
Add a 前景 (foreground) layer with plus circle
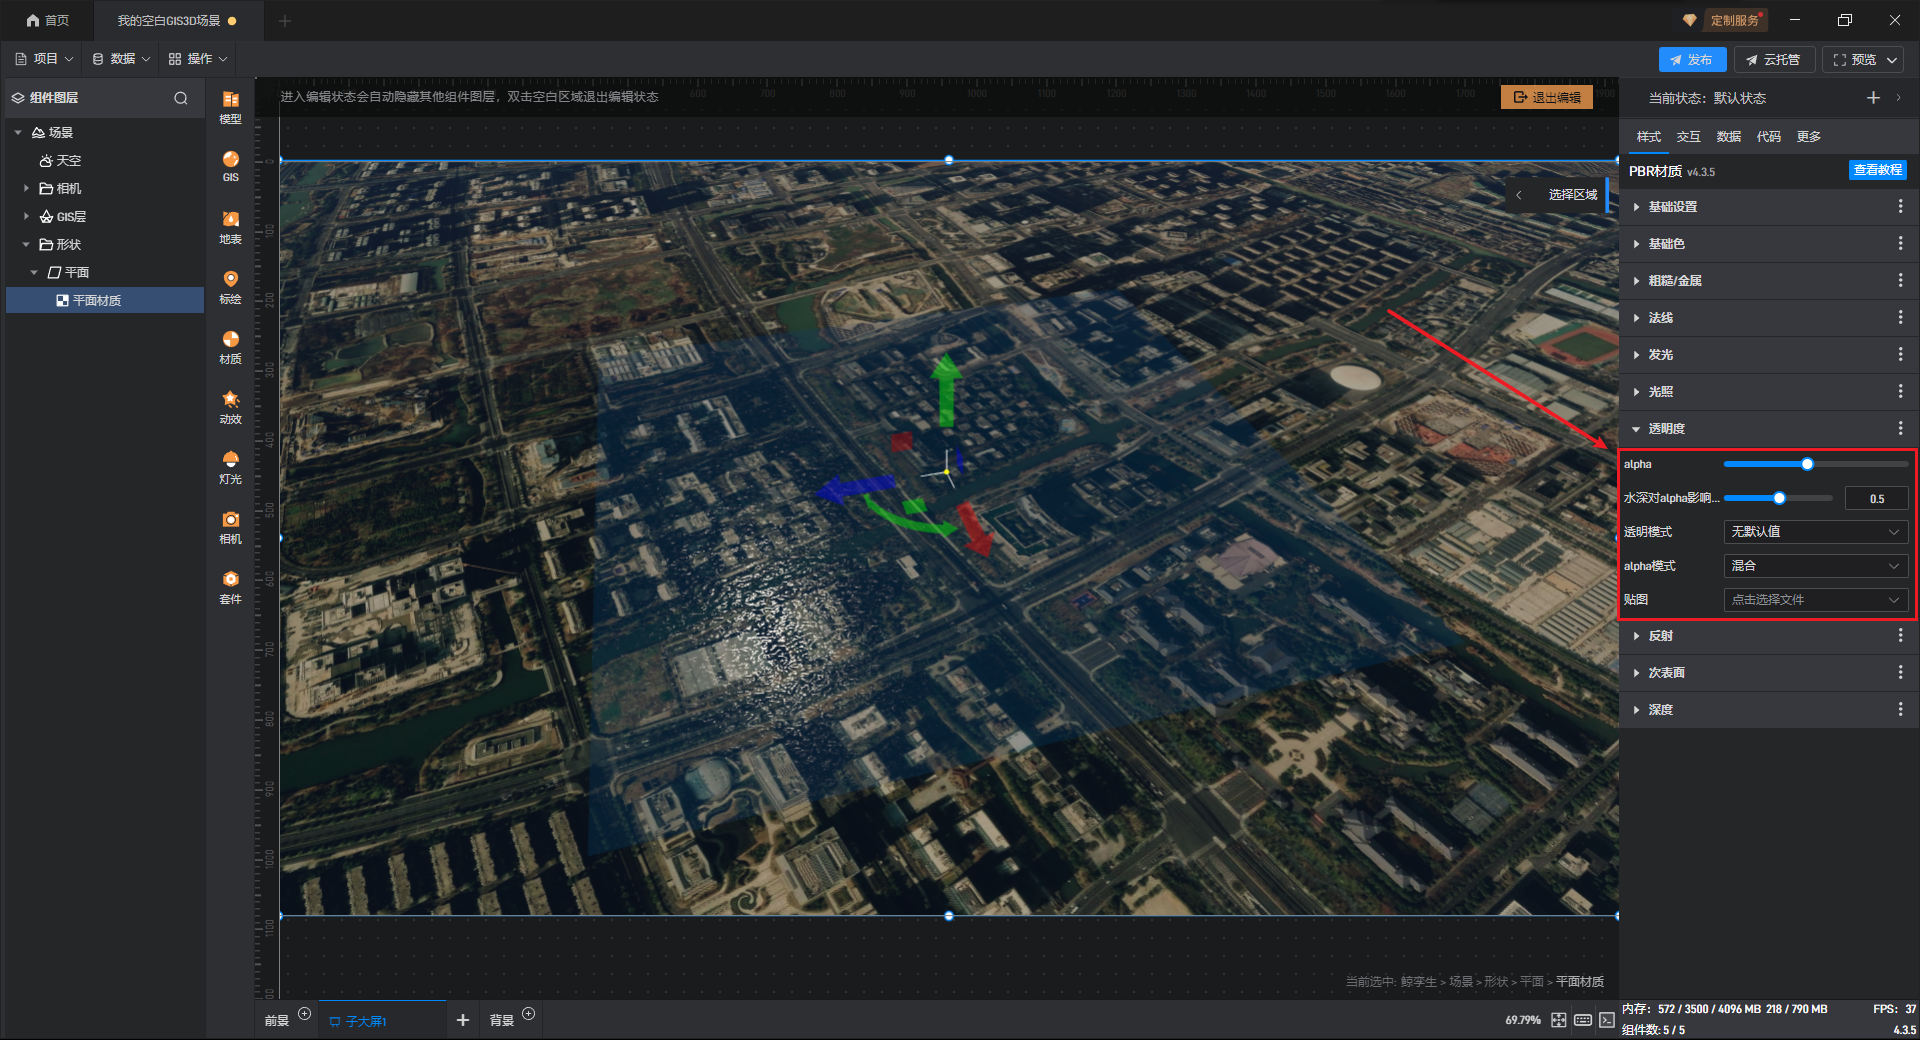pyautogui.click(x=305, y=1014)
